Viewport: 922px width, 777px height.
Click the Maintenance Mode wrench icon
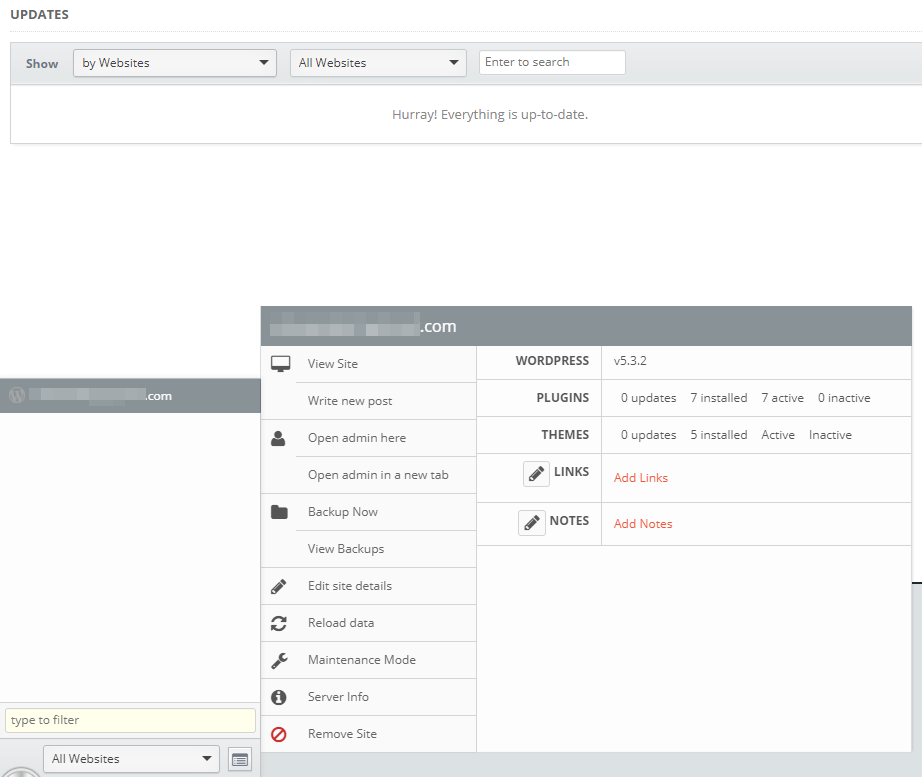(280, 659)
